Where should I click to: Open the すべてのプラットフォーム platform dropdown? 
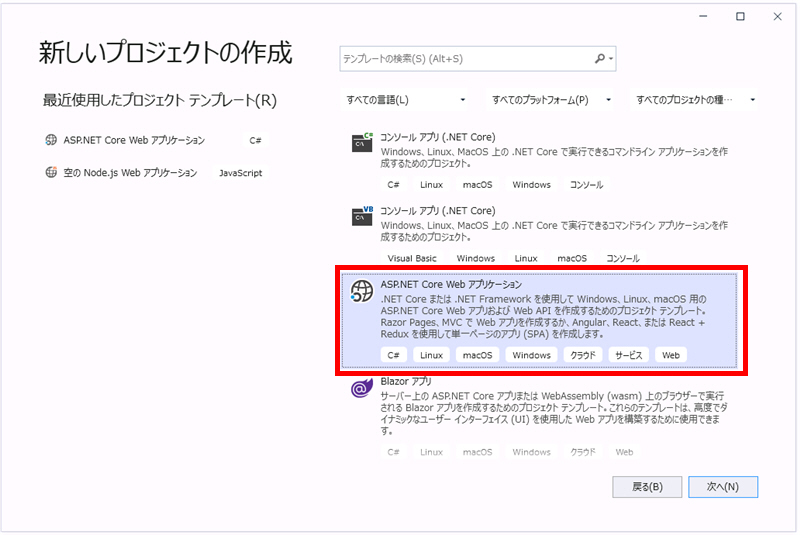coord(551,100)
